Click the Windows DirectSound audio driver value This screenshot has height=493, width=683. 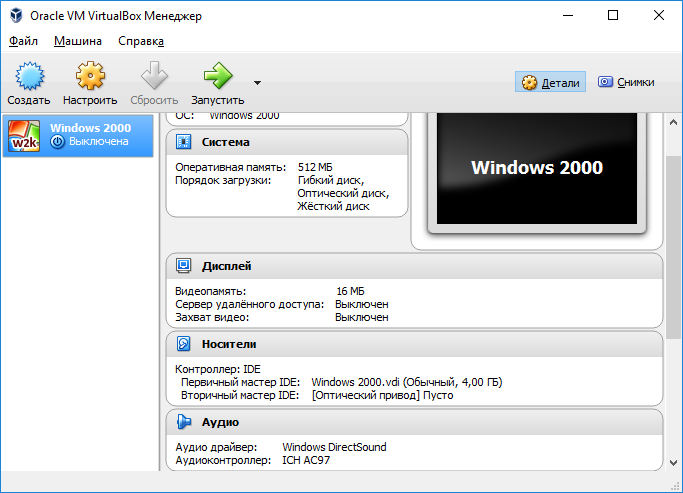click(x=334, y=447)
